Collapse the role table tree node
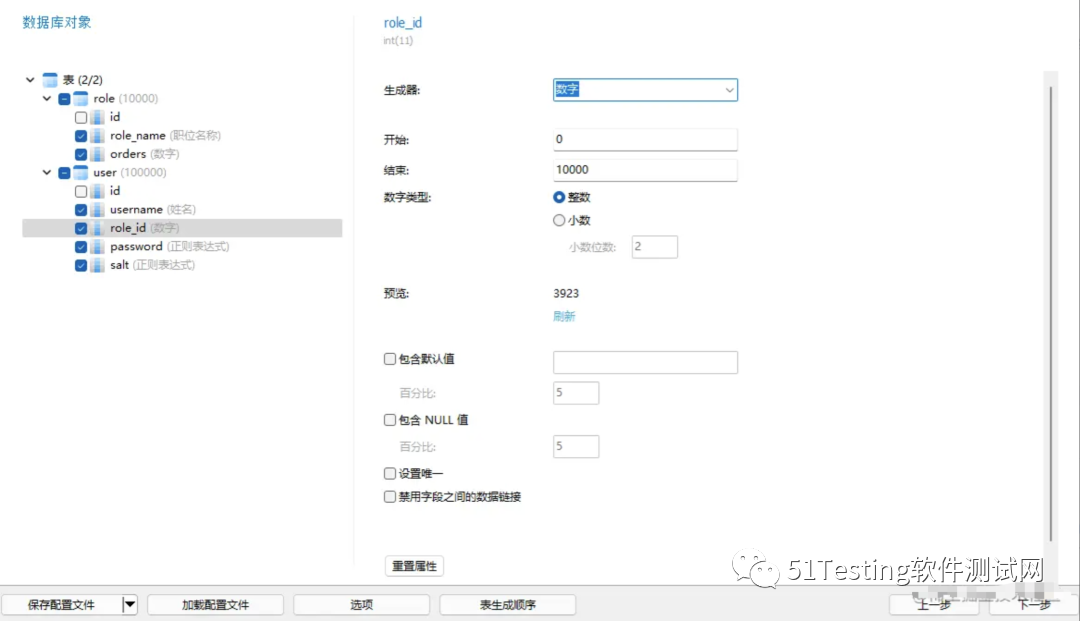1080x621 pixels. coord(46,98)
